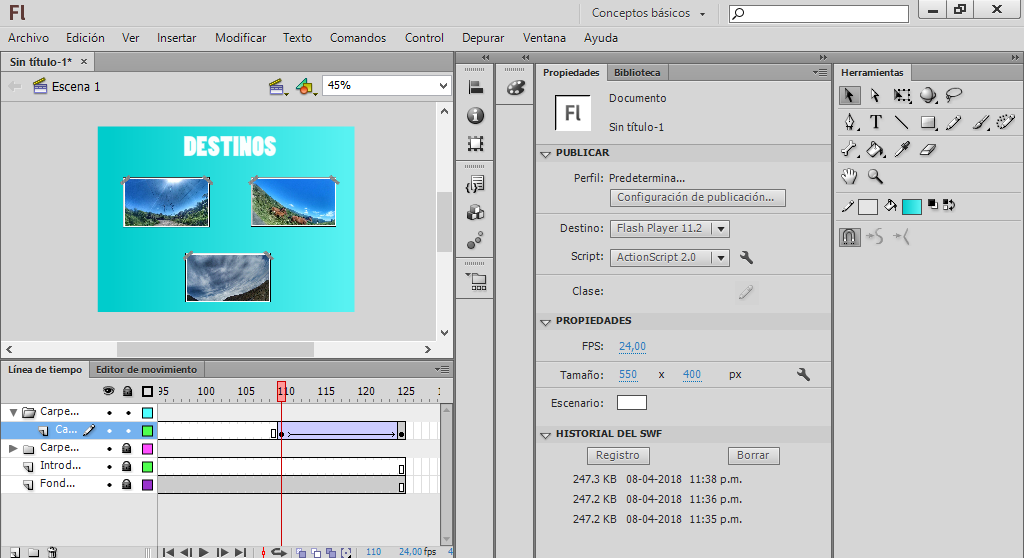1024x558 pixels.
Task: Open the stage zoom 45% dropdown
Action: click(444, 86)
